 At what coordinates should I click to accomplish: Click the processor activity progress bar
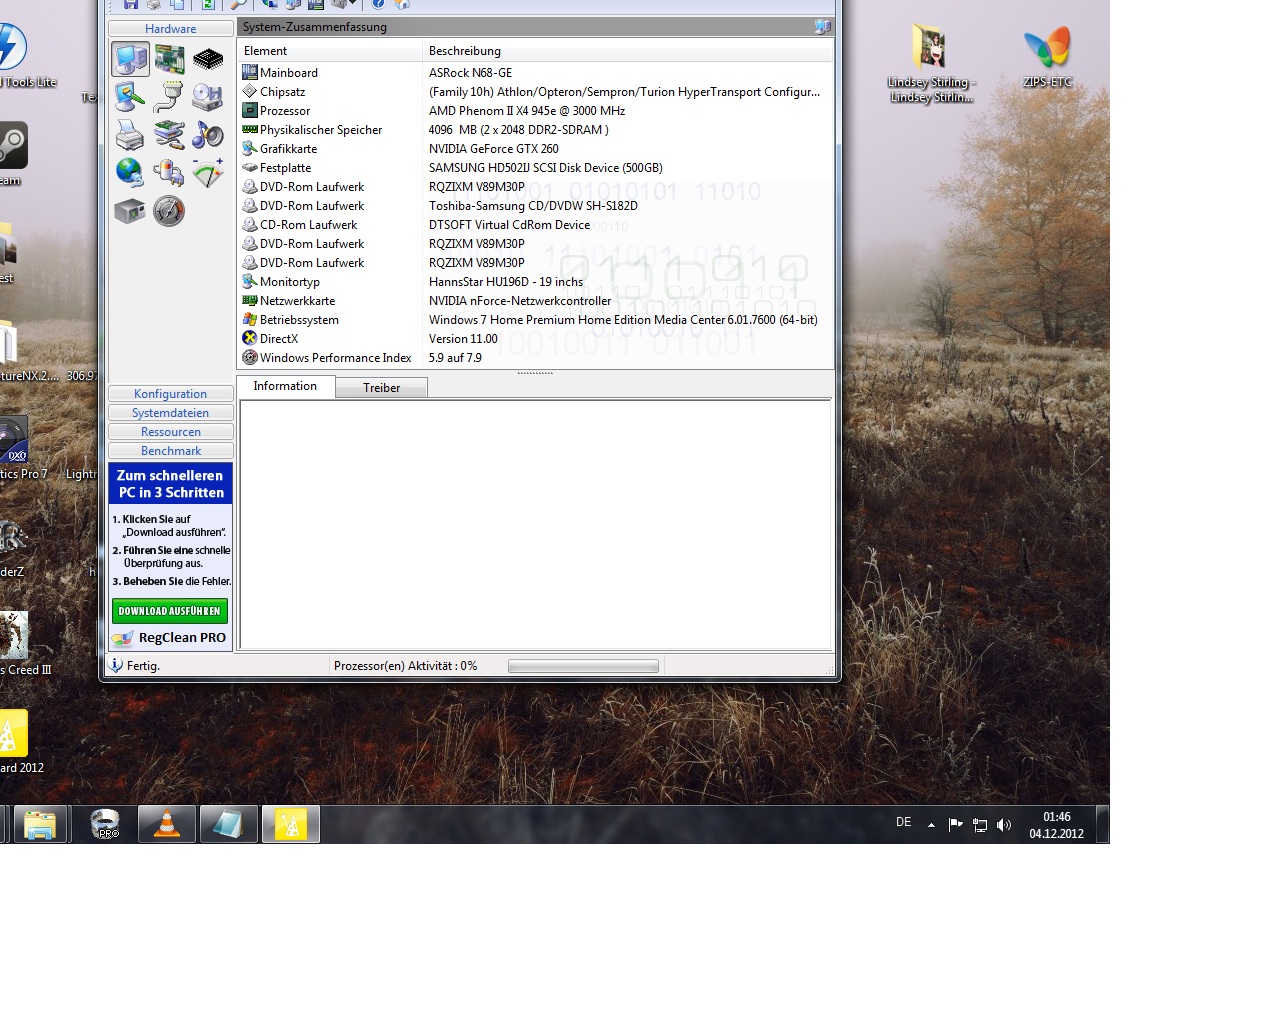tap(583, 666)
